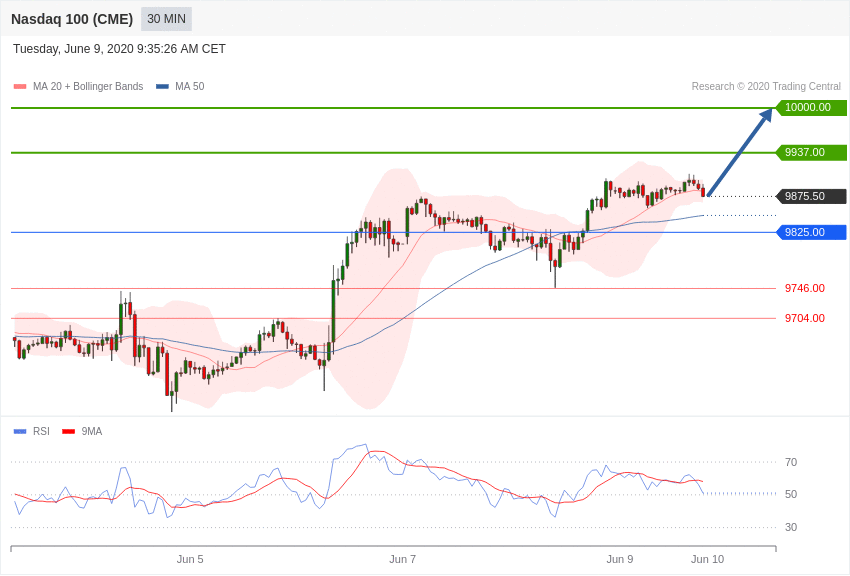The width and height of the screenshot is (850, 576).
Task: Click the RSI 70 level label
Action: click(x=791, y=462)
